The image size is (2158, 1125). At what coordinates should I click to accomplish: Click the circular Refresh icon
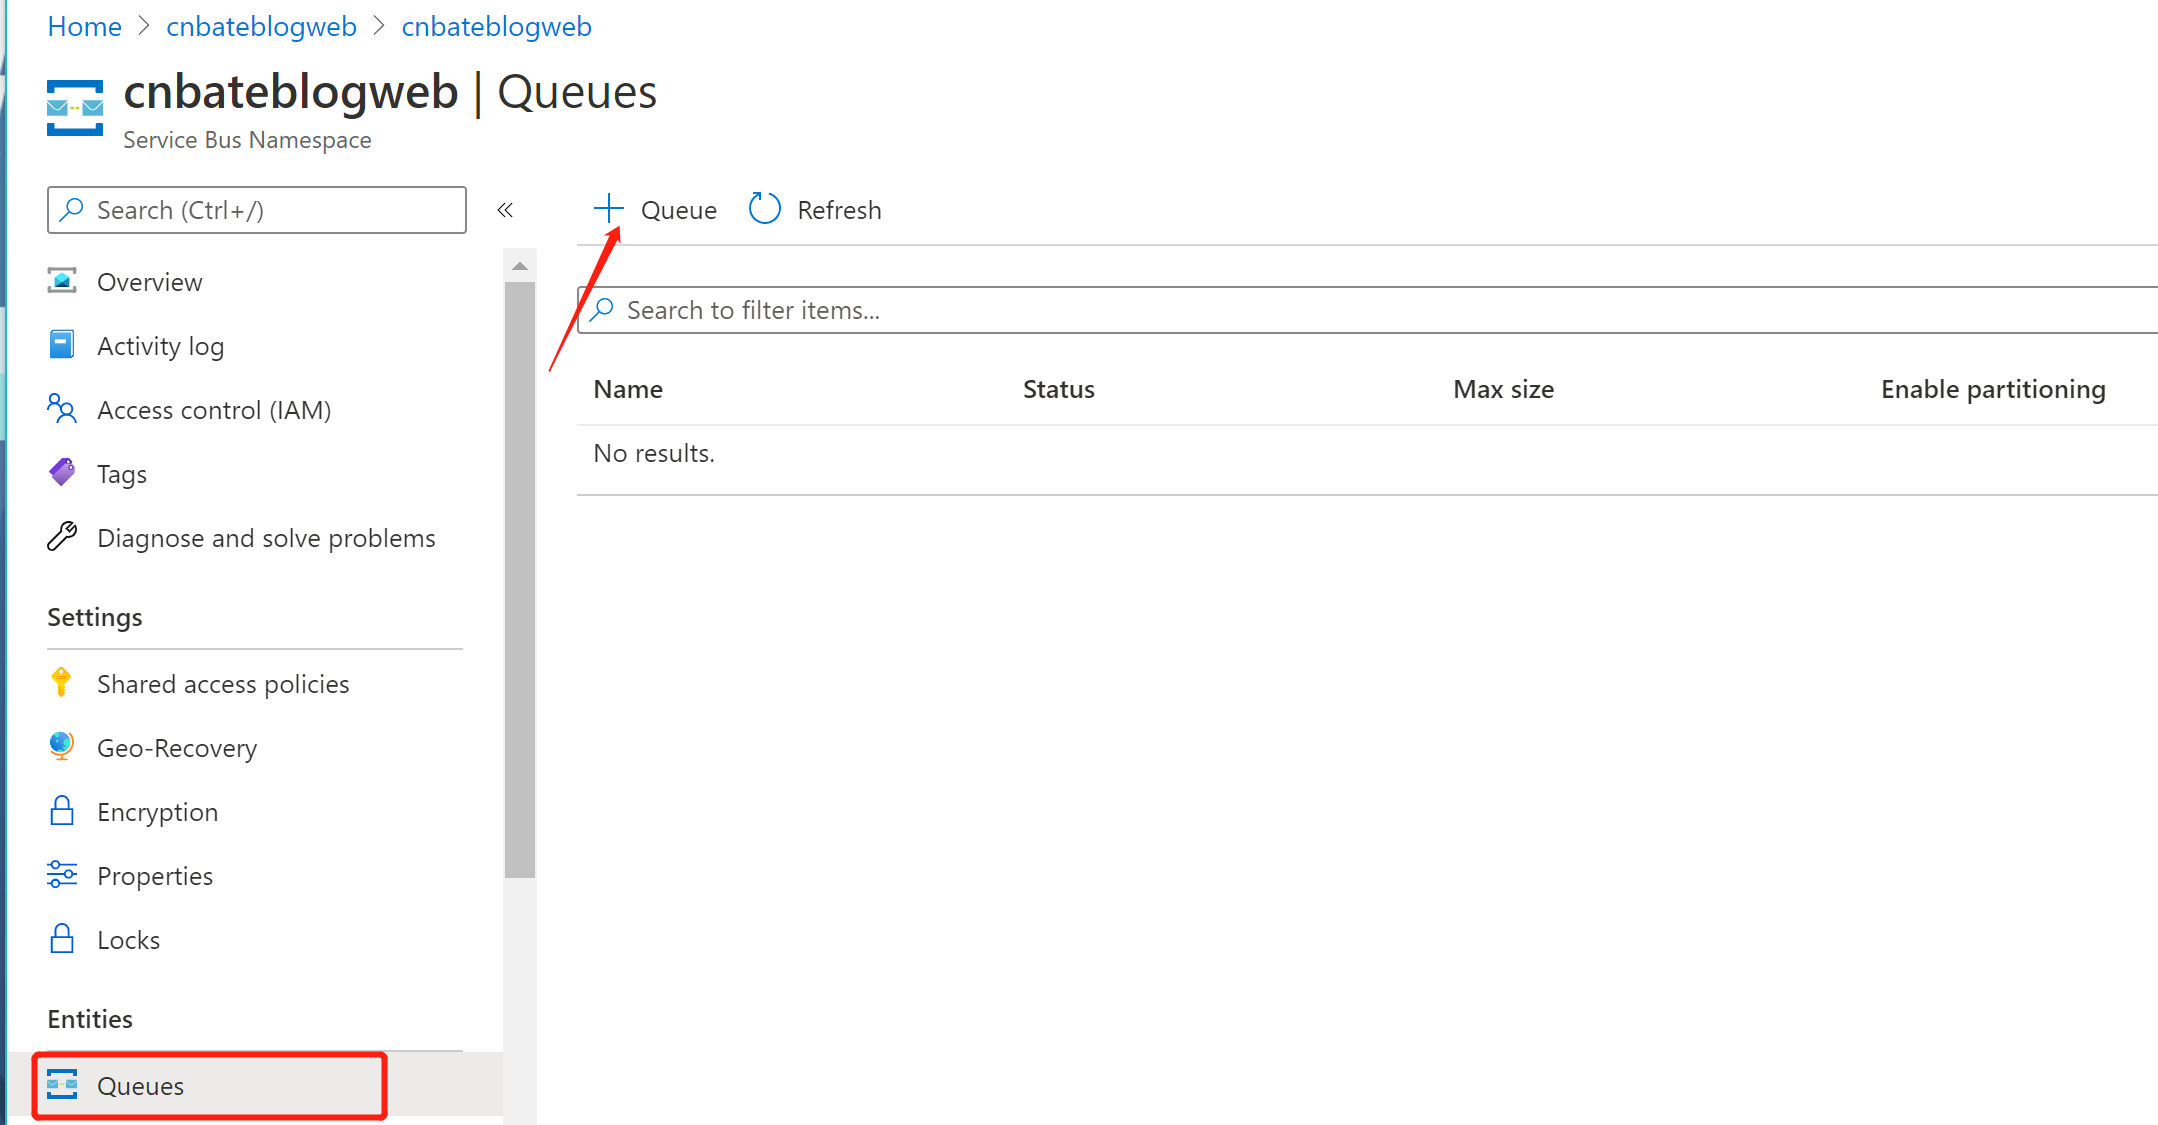765,209
